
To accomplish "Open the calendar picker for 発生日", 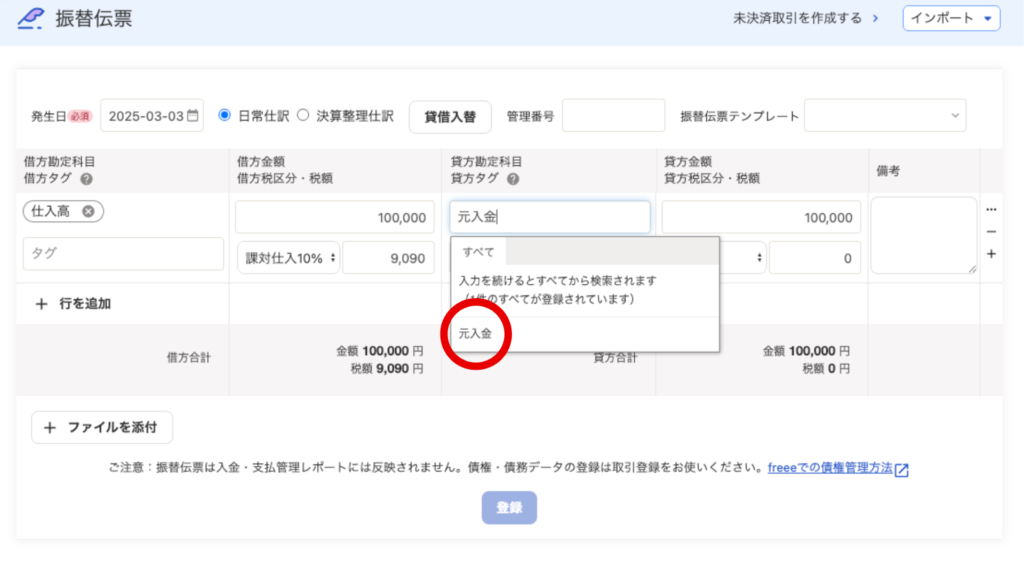I will tap(193, 116).
